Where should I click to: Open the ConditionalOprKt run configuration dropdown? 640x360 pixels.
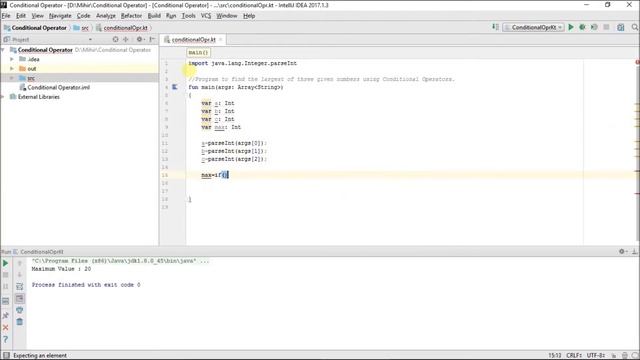coord(533,27)
